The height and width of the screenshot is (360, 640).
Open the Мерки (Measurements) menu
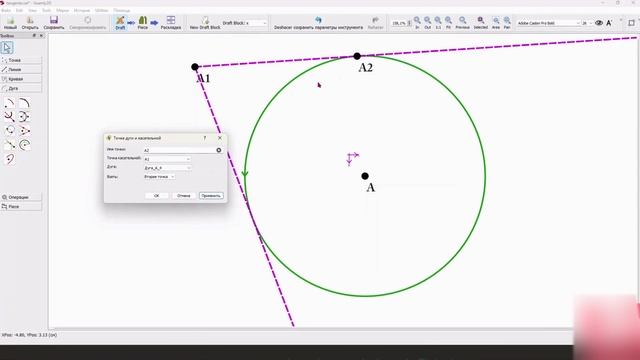coord(62,10)
